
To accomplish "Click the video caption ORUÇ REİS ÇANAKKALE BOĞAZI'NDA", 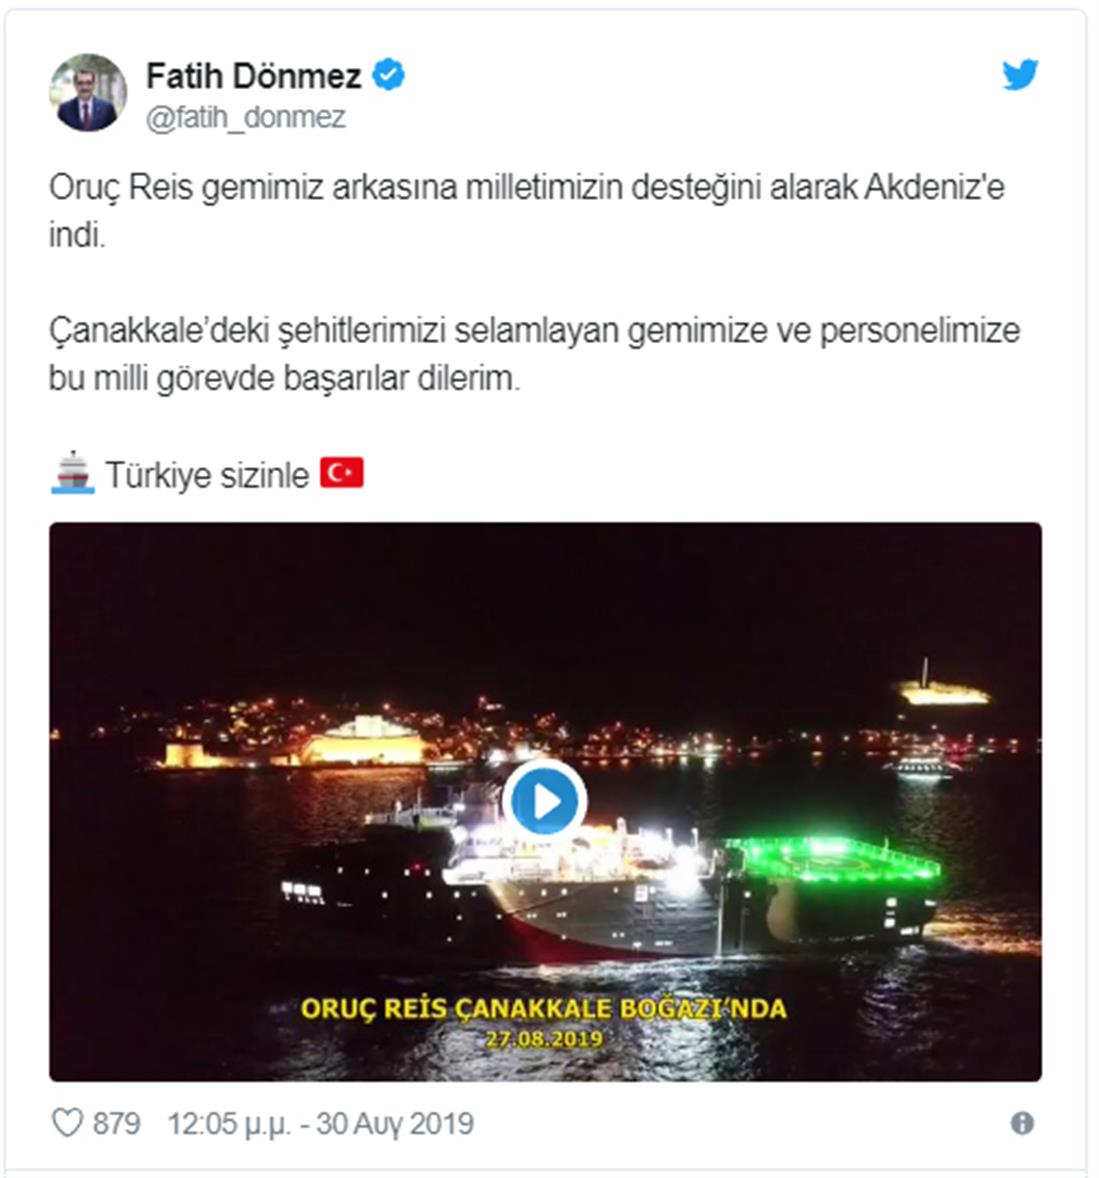I will point(544,1008).
